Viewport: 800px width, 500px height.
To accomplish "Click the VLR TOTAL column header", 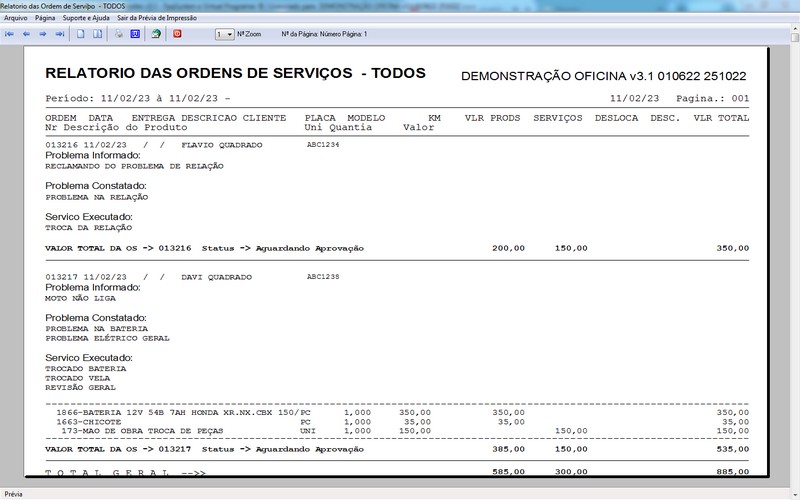I will tap(721, 118).
